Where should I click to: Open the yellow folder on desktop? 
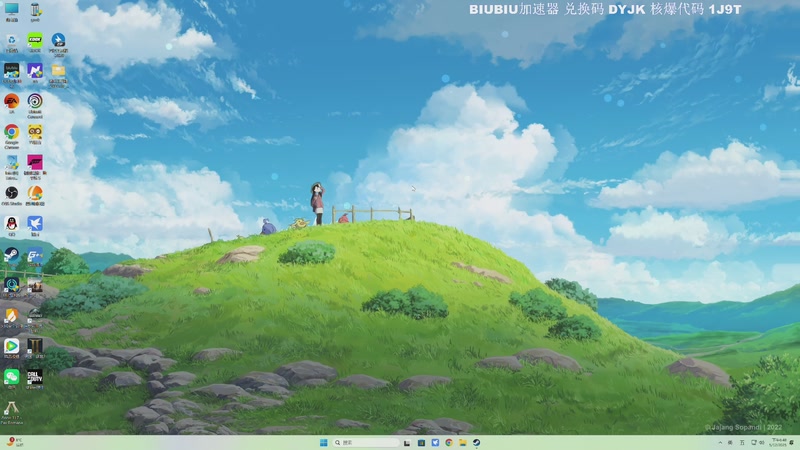(x=58, y=74)
